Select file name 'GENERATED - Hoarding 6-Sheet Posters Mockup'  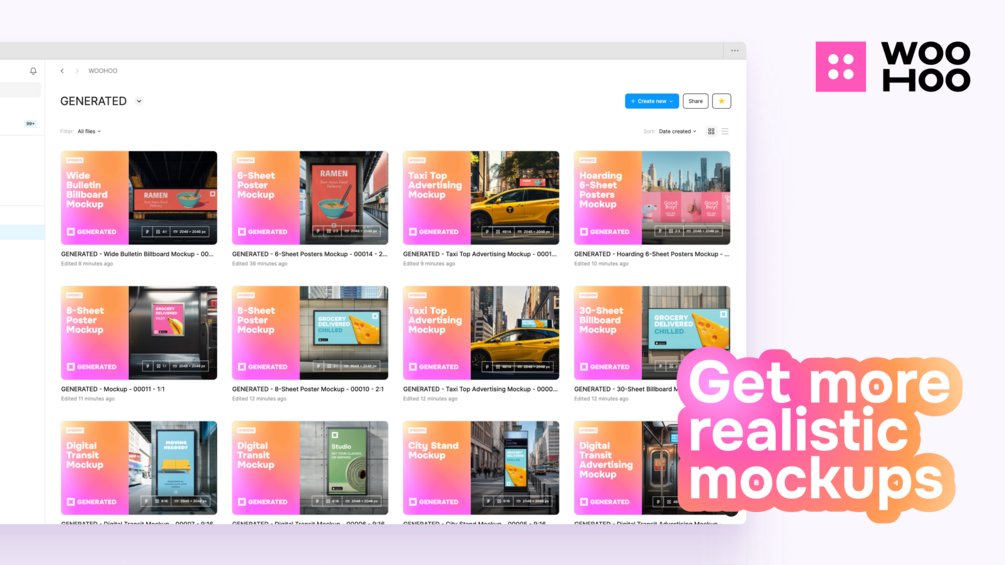(x=651, y=254)
